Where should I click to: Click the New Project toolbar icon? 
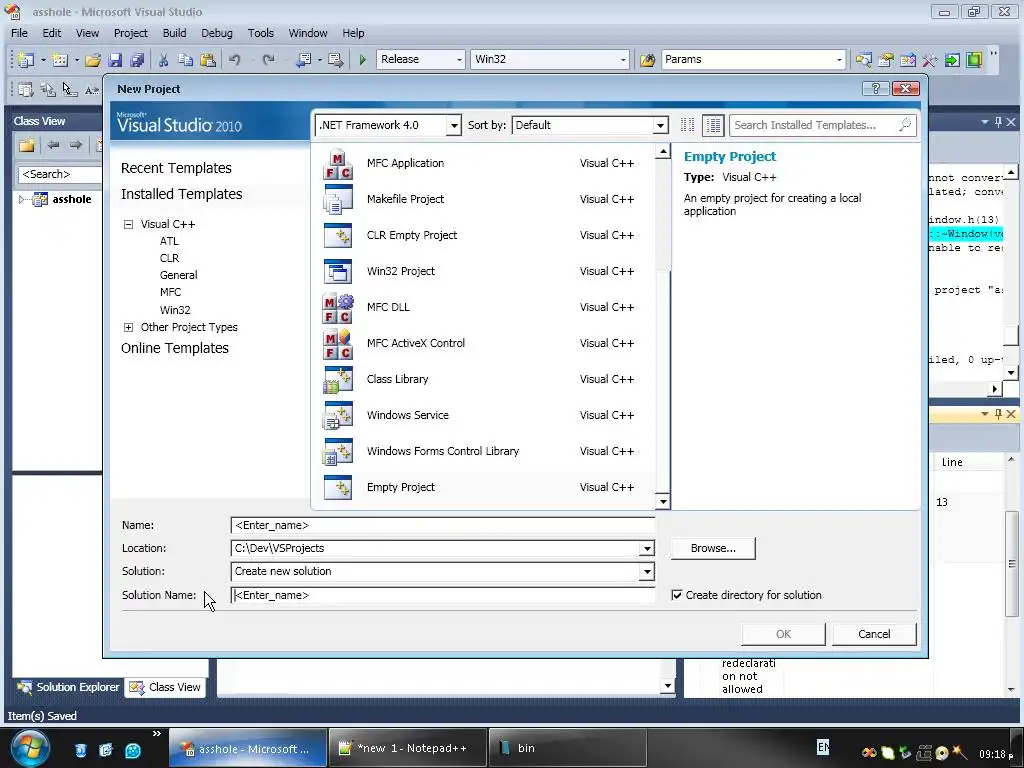(x=26, y=59)
